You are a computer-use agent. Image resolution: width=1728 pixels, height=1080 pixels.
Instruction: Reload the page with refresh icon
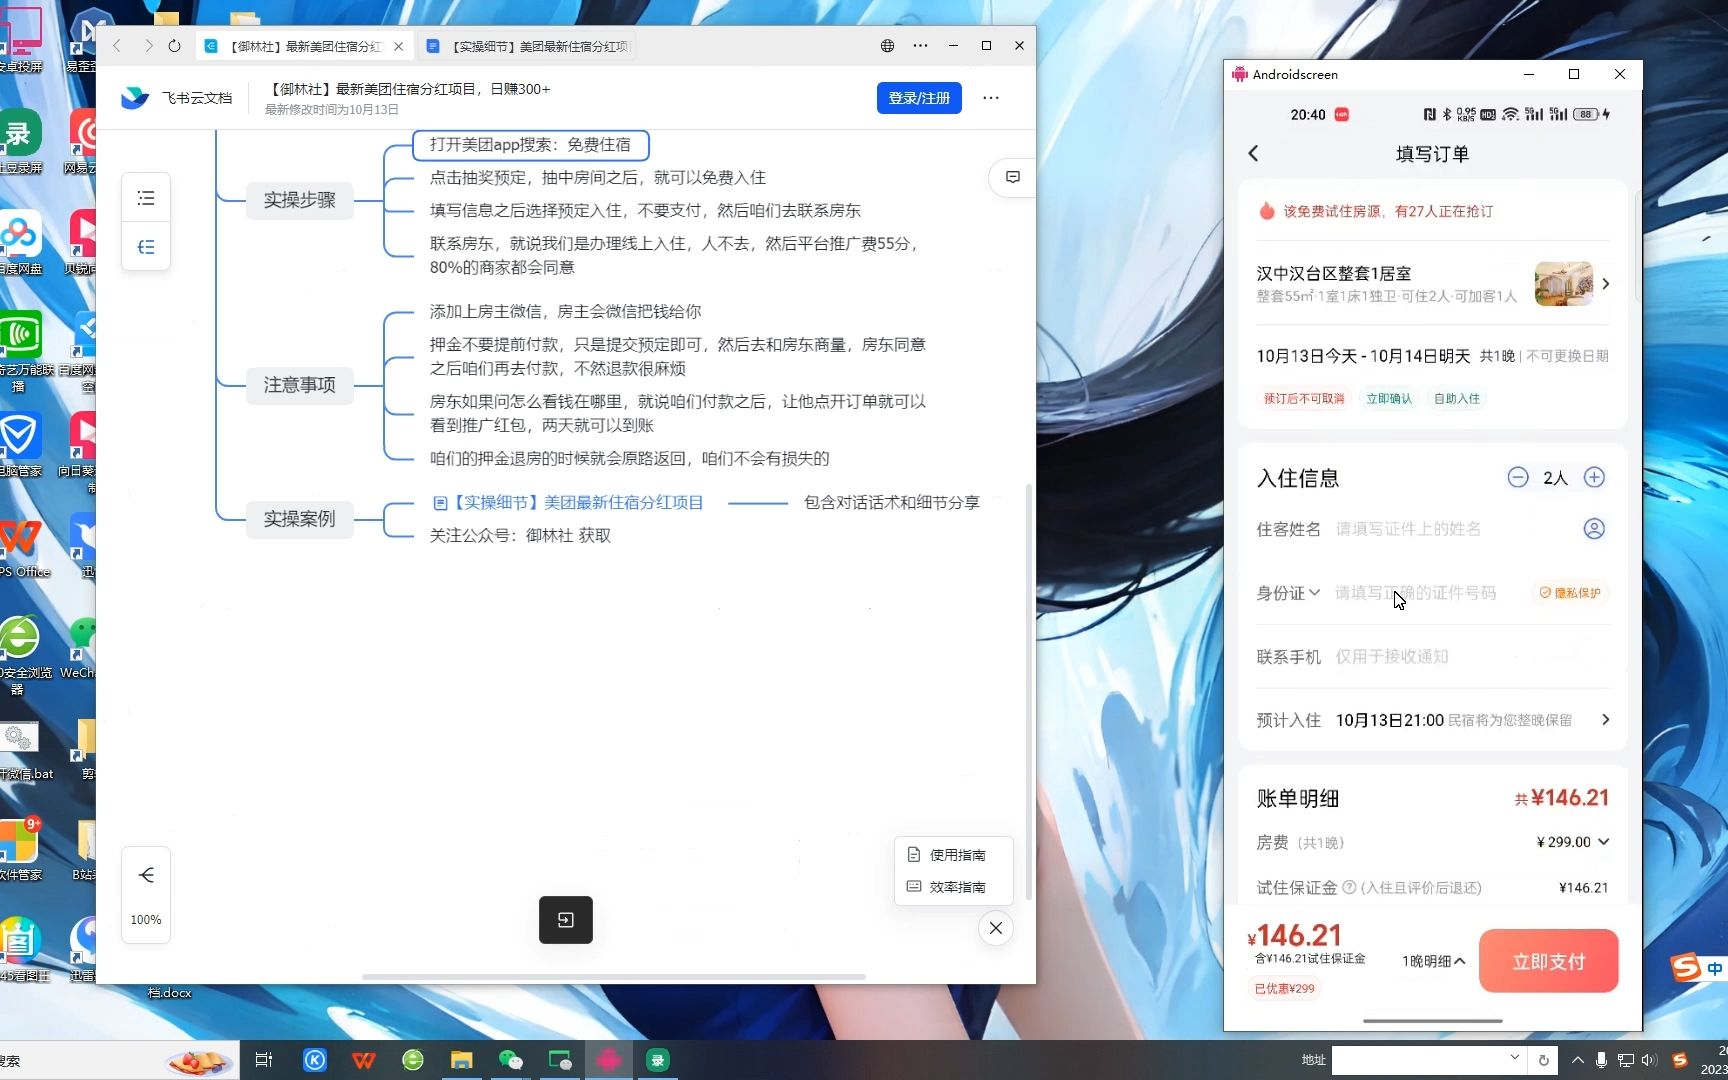point(175,46)
